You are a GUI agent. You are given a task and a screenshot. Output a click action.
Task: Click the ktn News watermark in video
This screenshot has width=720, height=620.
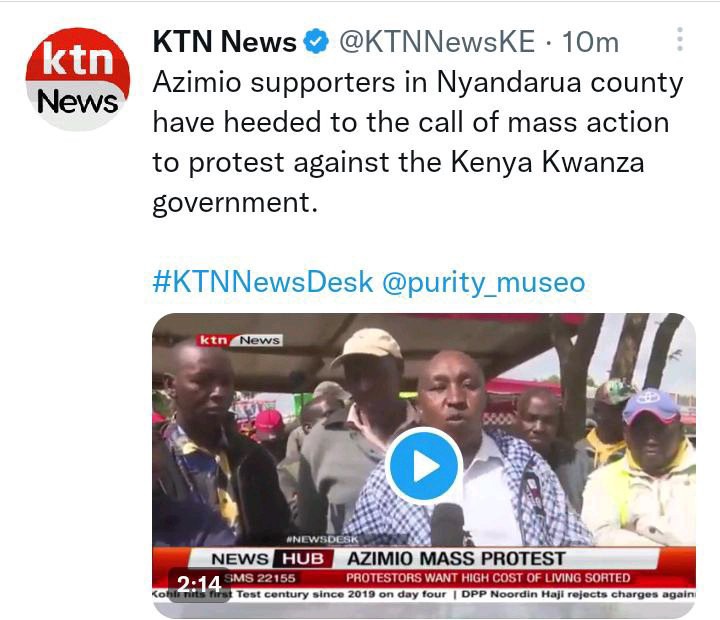point(239,340)
